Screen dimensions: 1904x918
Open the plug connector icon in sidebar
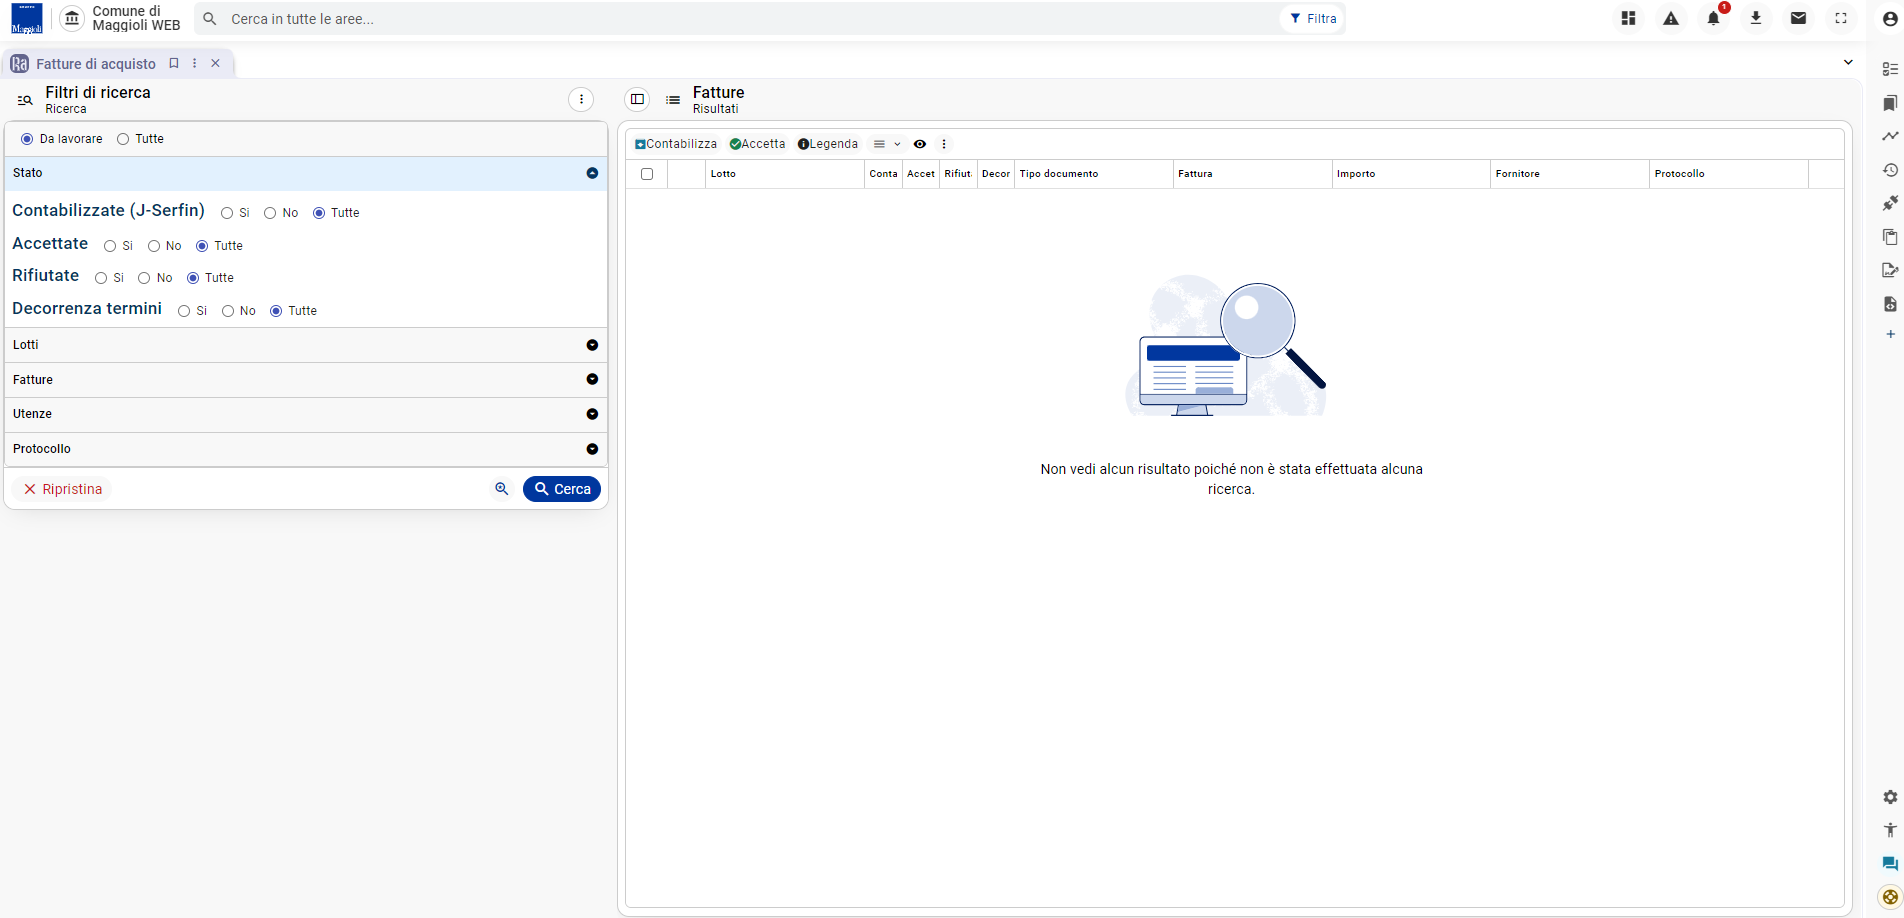[x=1890, y=203]
